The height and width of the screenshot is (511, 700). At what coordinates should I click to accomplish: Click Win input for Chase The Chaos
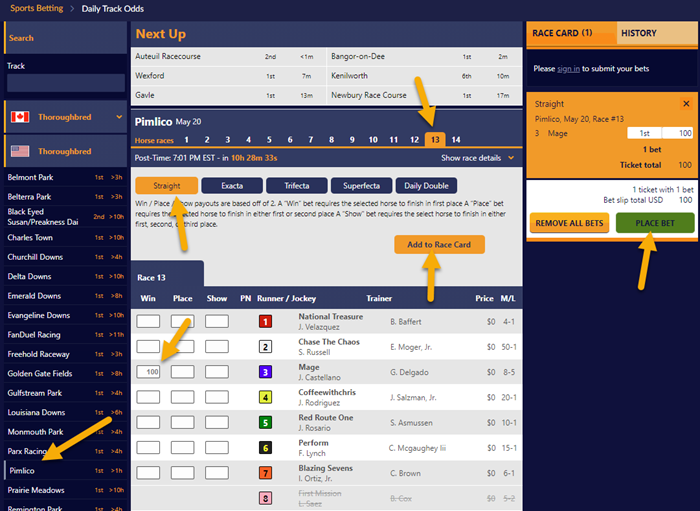(148, 347)
